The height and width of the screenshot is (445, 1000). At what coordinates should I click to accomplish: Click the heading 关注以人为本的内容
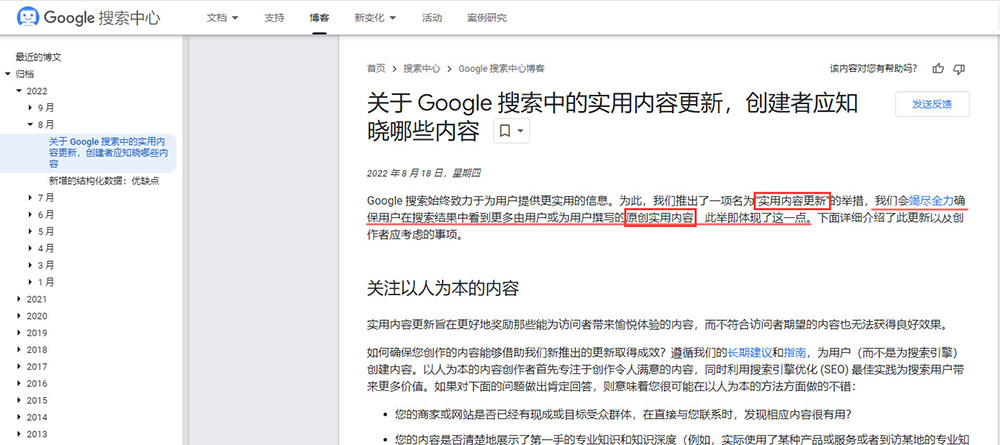coord(443,288)
